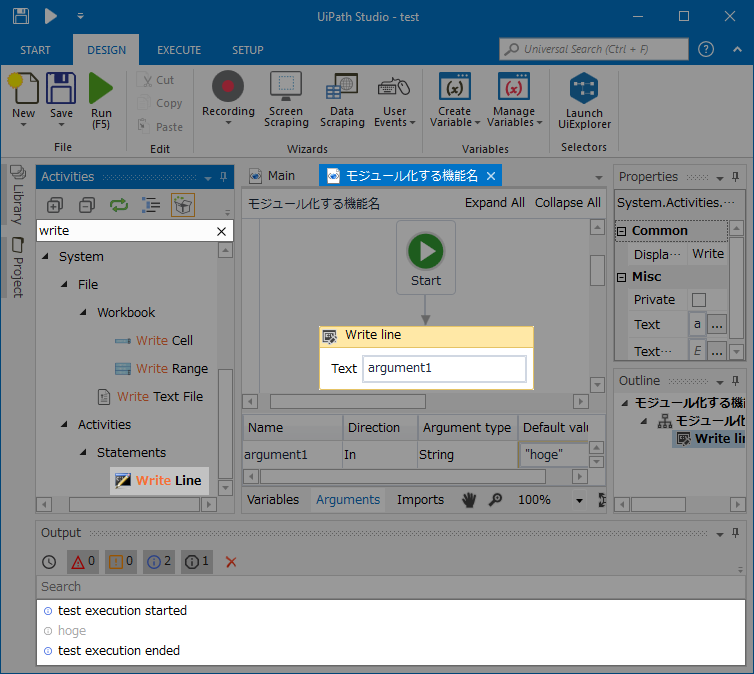This screenshot has width=754, height=674.
Task: Toggle warning messages filter in Output
Action: (121, 562)
